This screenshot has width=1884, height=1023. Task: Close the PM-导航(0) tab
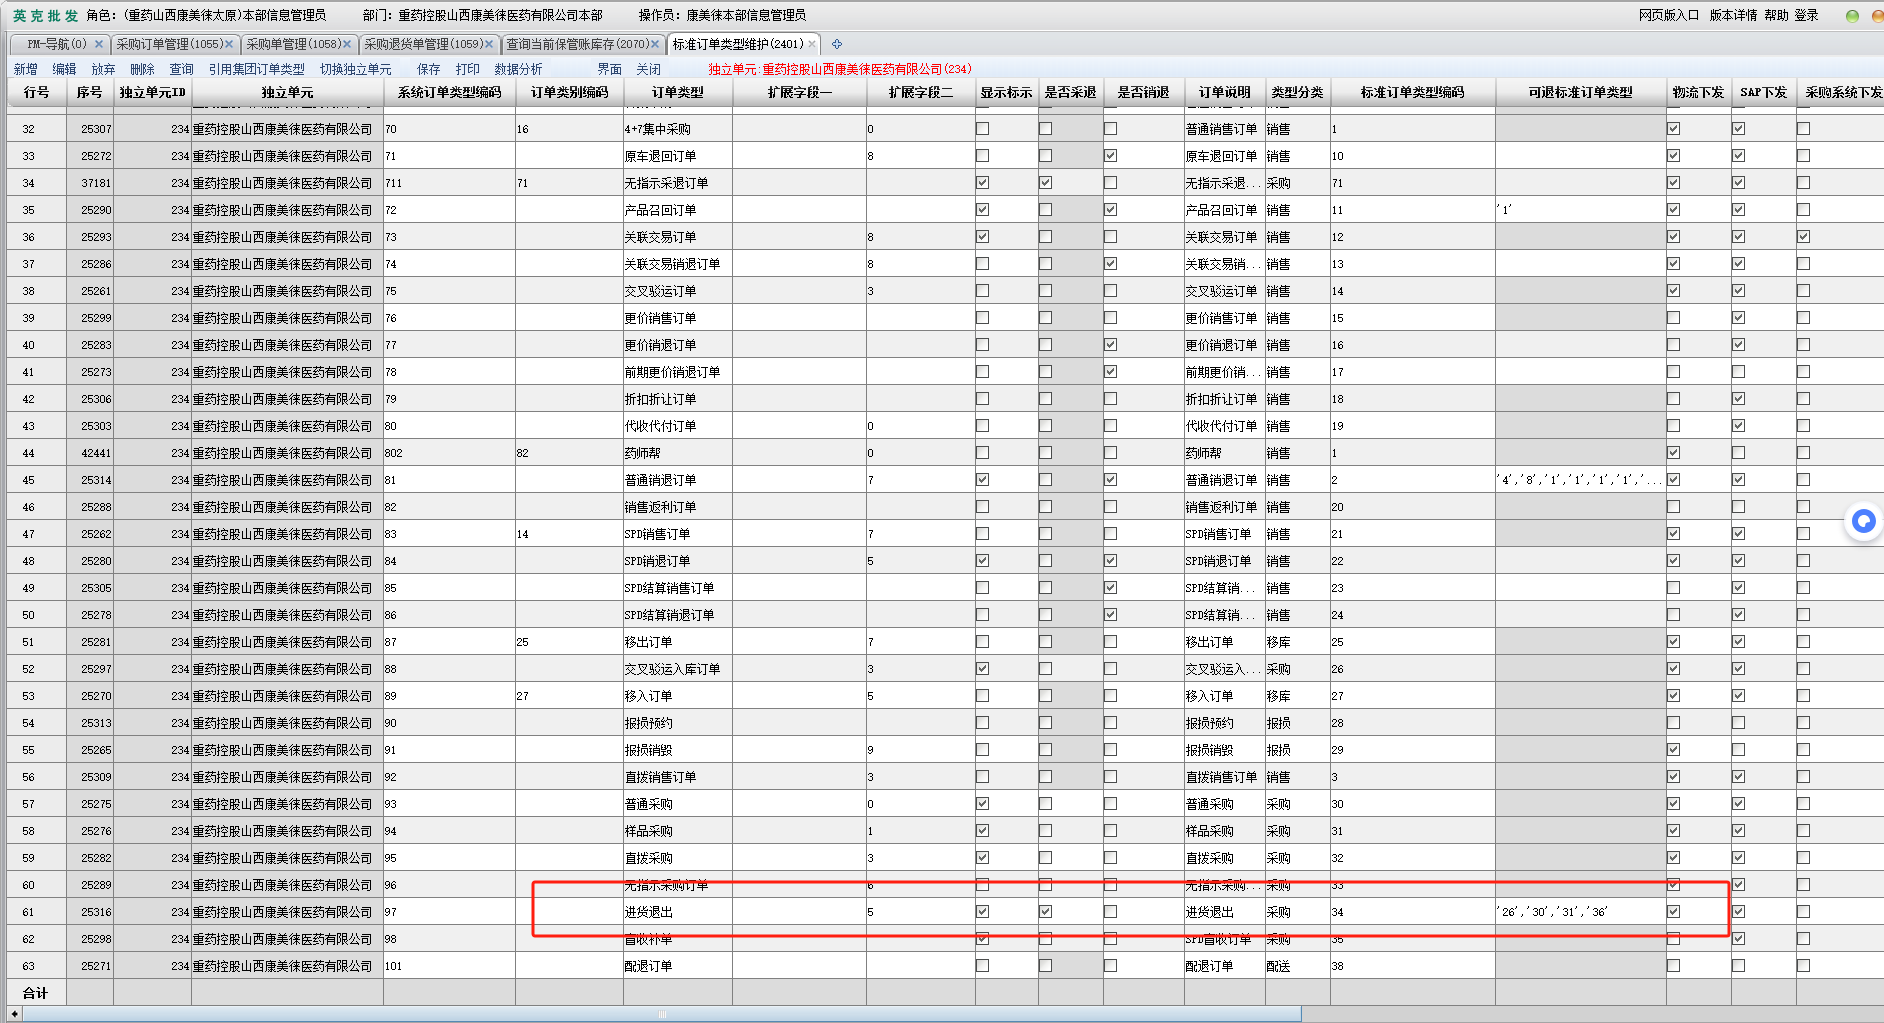pyautogui.click(x=98, y=44)
